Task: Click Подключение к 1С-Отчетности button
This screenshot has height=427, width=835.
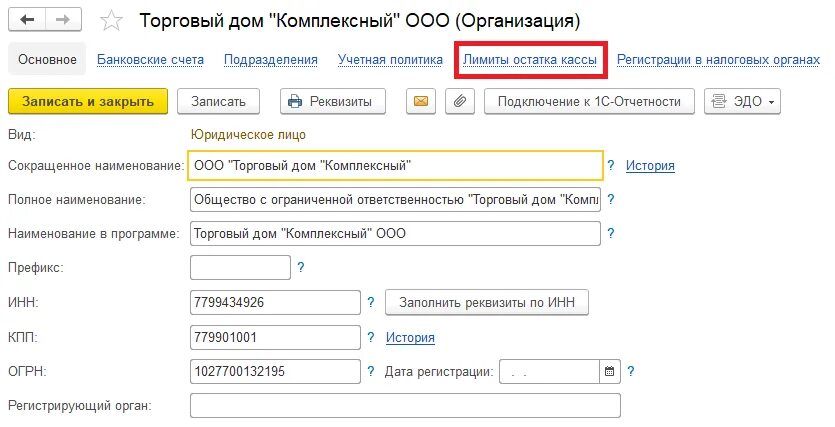Action: pyautogui.click(x=589, y=101)
